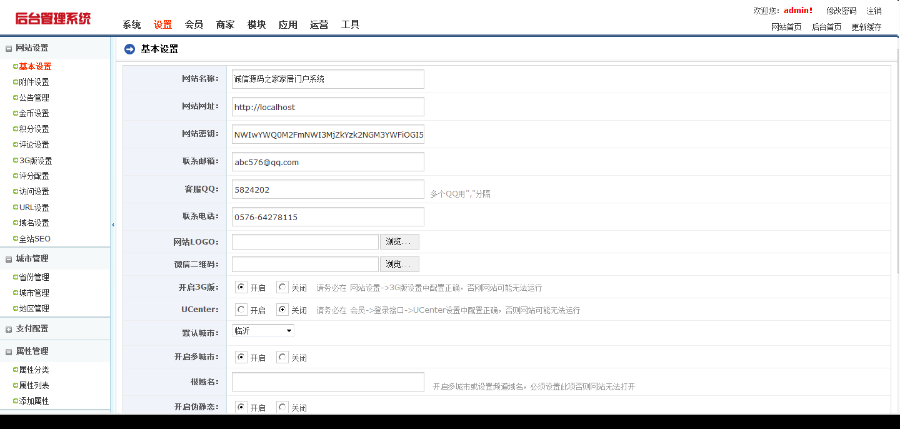This screenshot has height=429, width=900.
Task: Open the 模块 top menu
Action: coord(257,25)
